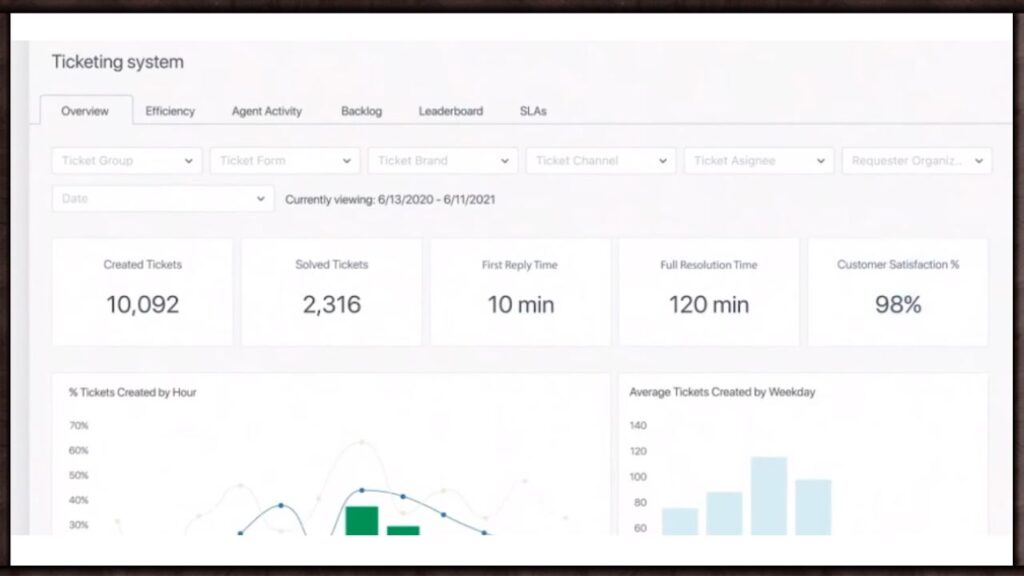Open the Efficiency tab
The width and height of the screenshot is (1024, 576).
pyautogui.click(x=170, y=111)
